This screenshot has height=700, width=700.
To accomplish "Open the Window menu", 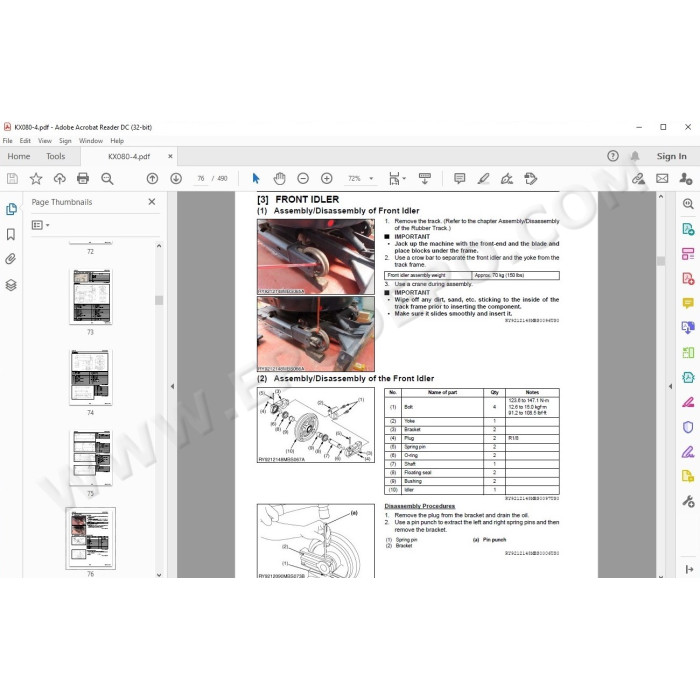I will [x=91, y=141].
